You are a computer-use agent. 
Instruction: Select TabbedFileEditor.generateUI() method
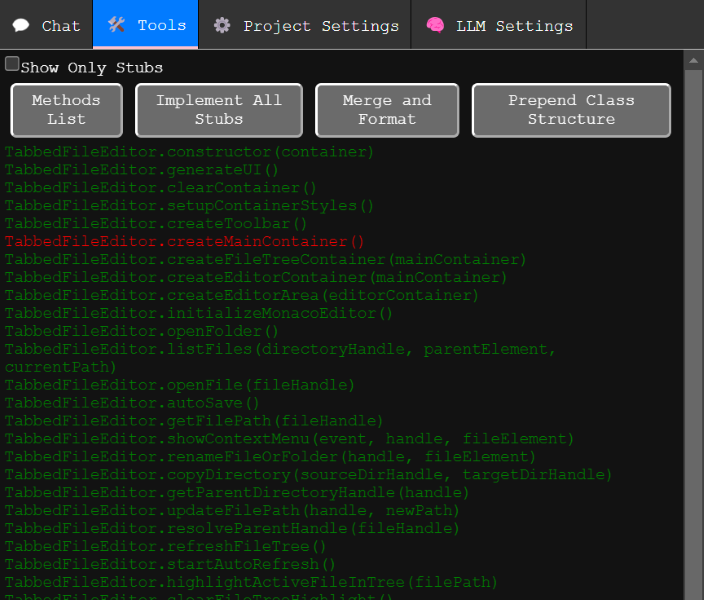coord(141,170)
